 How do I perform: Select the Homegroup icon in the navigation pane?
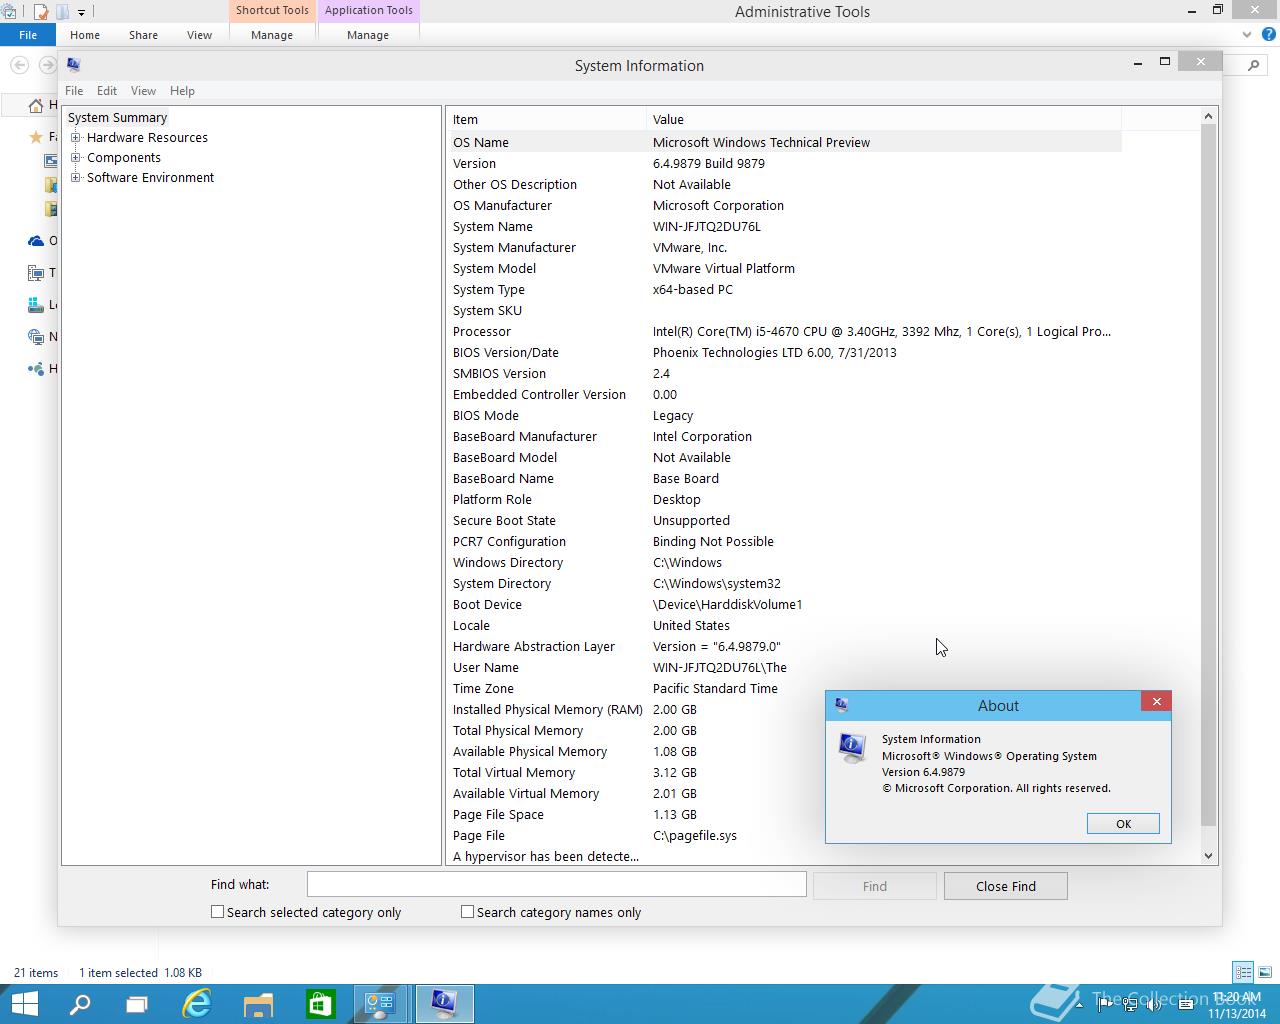pyautogui.click(x=37, y=369)
